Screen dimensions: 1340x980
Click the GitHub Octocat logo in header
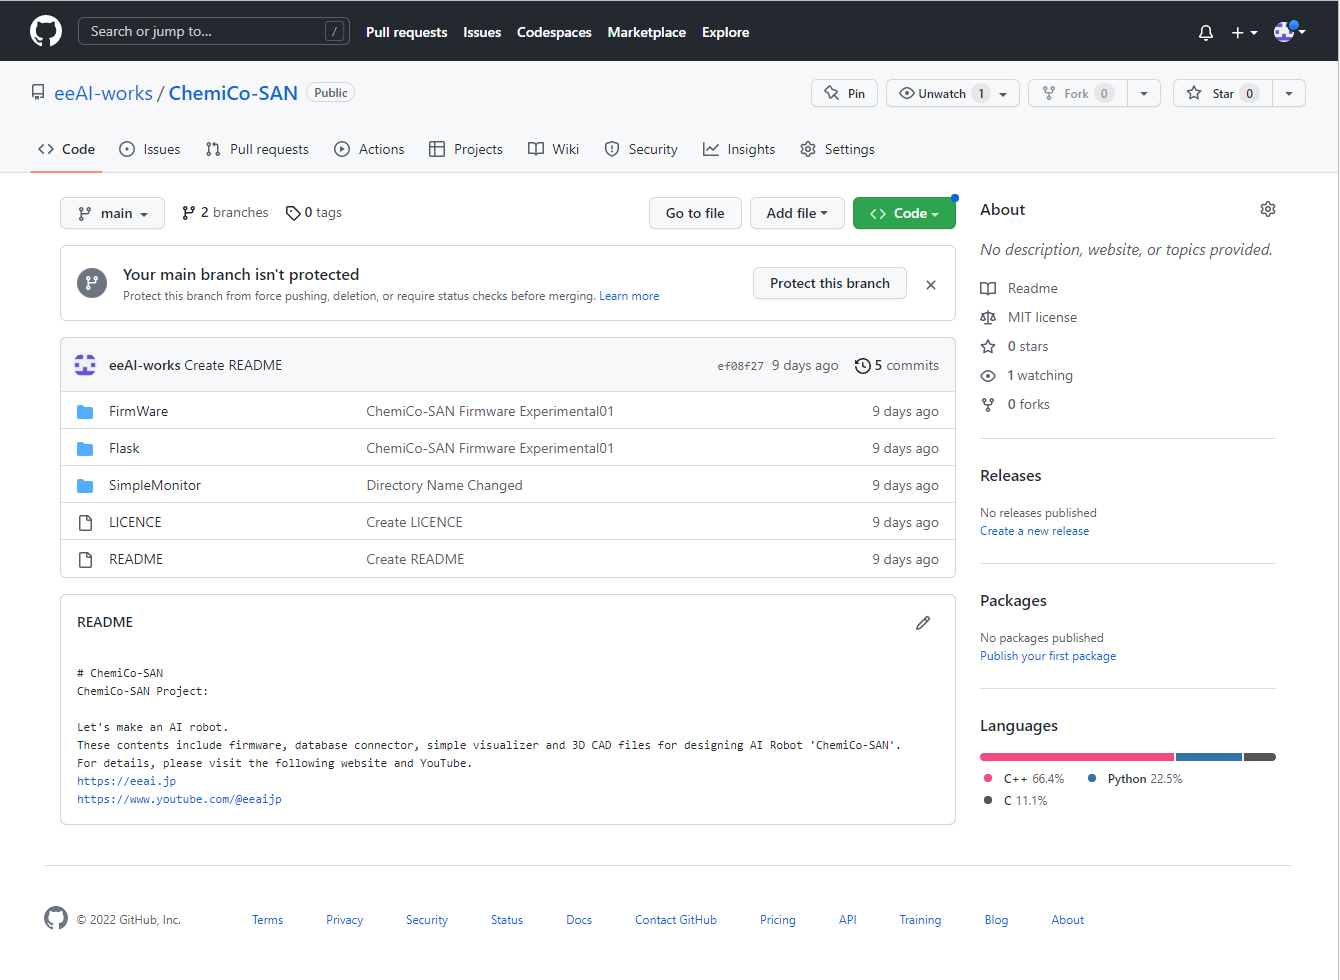point(46,31)
